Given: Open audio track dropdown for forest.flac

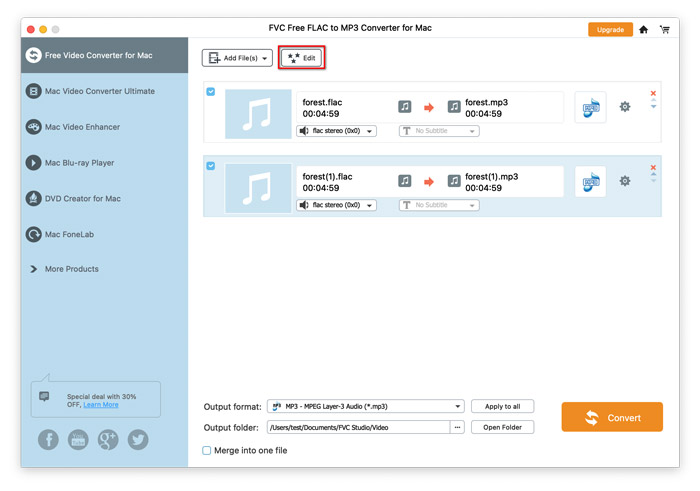Looking at the screenshot, I should (336, 131).
